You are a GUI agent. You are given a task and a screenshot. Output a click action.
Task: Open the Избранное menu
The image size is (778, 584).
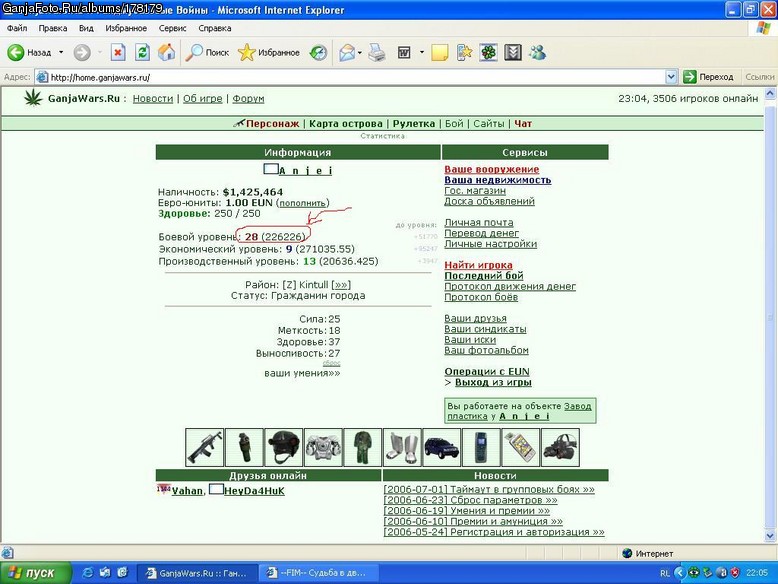click(x=126, y=28)
